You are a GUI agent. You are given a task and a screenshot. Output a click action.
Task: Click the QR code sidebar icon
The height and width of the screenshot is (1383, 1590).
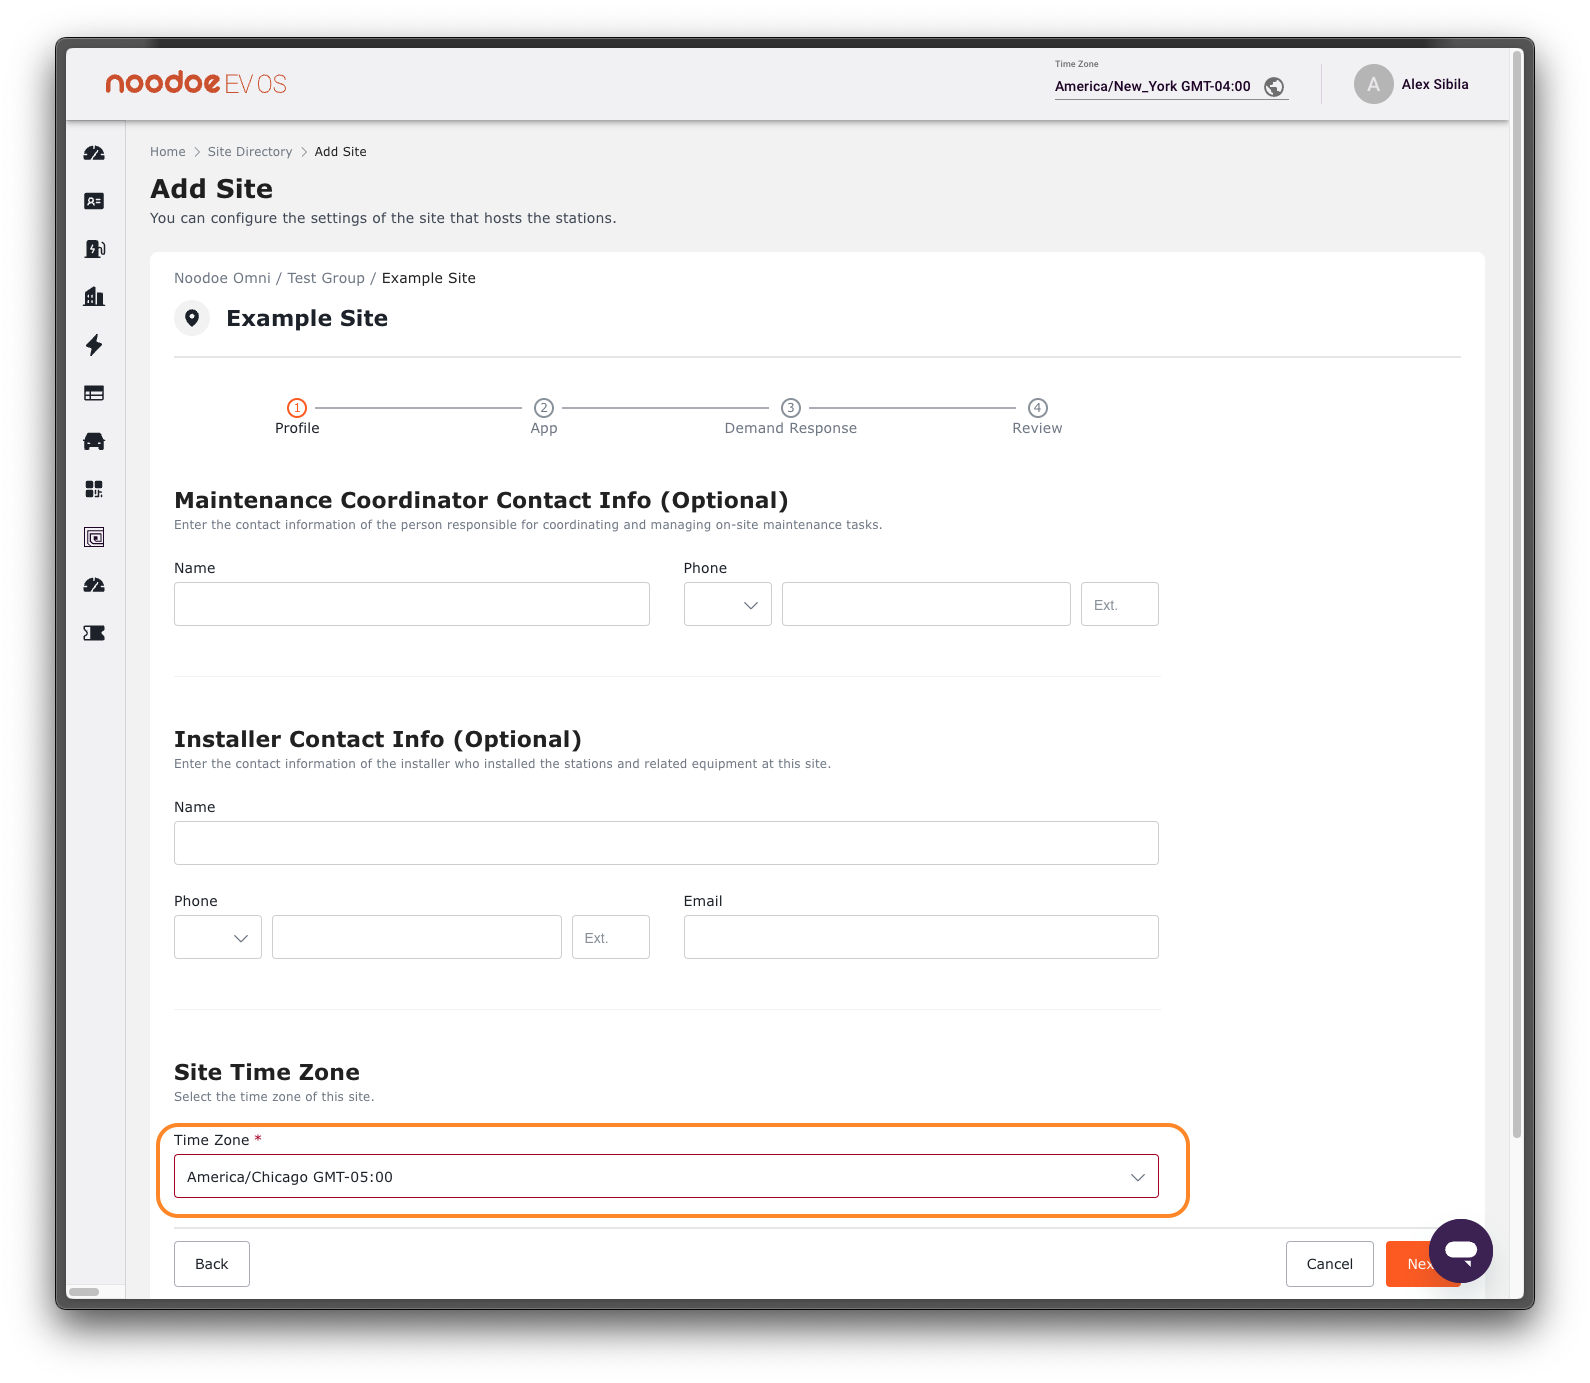94,489
